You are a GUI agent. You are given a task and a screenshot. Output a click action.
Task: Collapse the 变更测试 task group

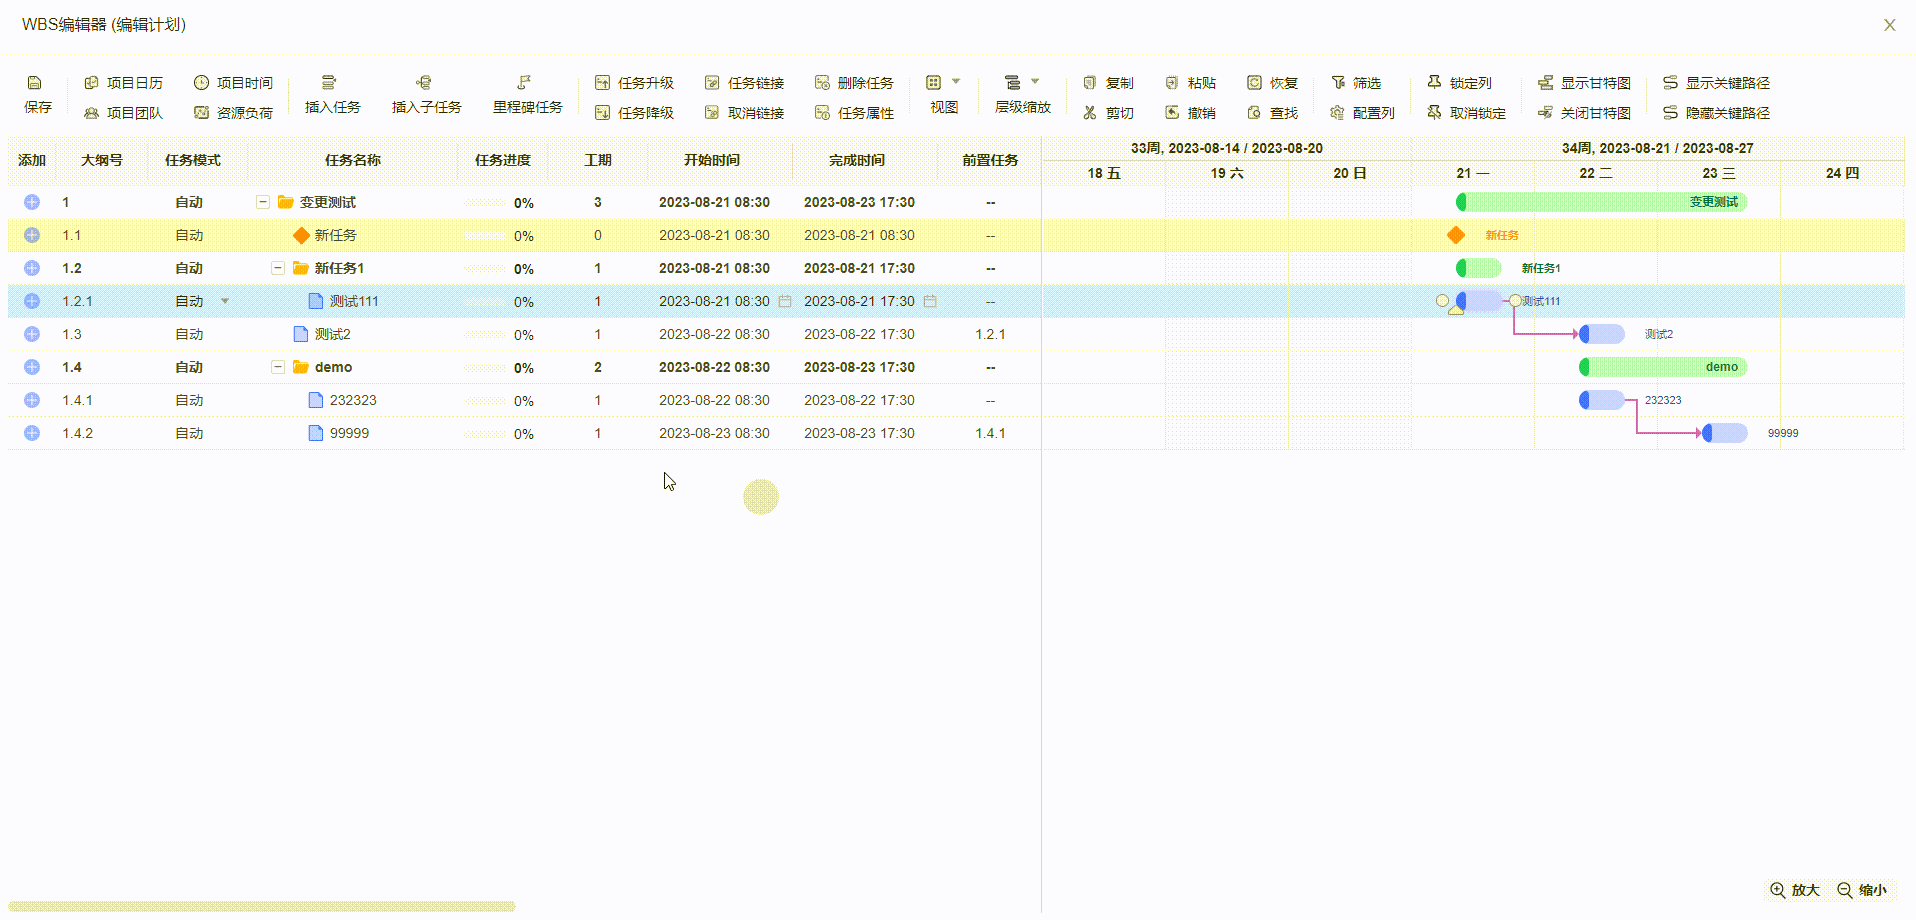[x=263, y=202]
